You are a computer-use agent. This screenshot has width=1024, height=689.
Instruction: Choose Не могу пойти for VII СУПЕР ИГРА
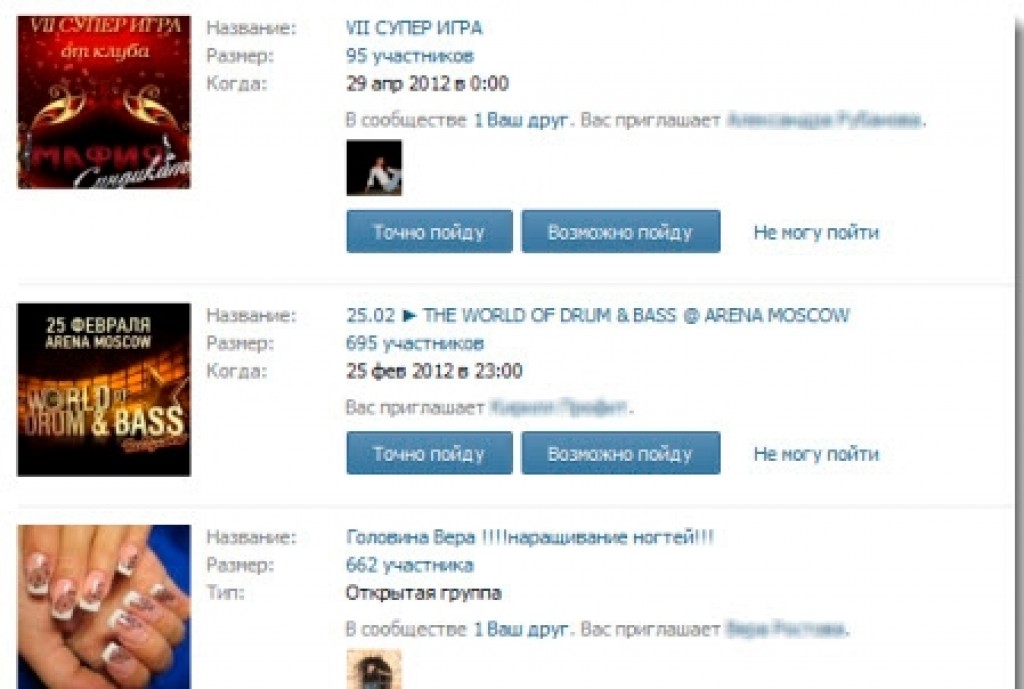pos(816,232)
